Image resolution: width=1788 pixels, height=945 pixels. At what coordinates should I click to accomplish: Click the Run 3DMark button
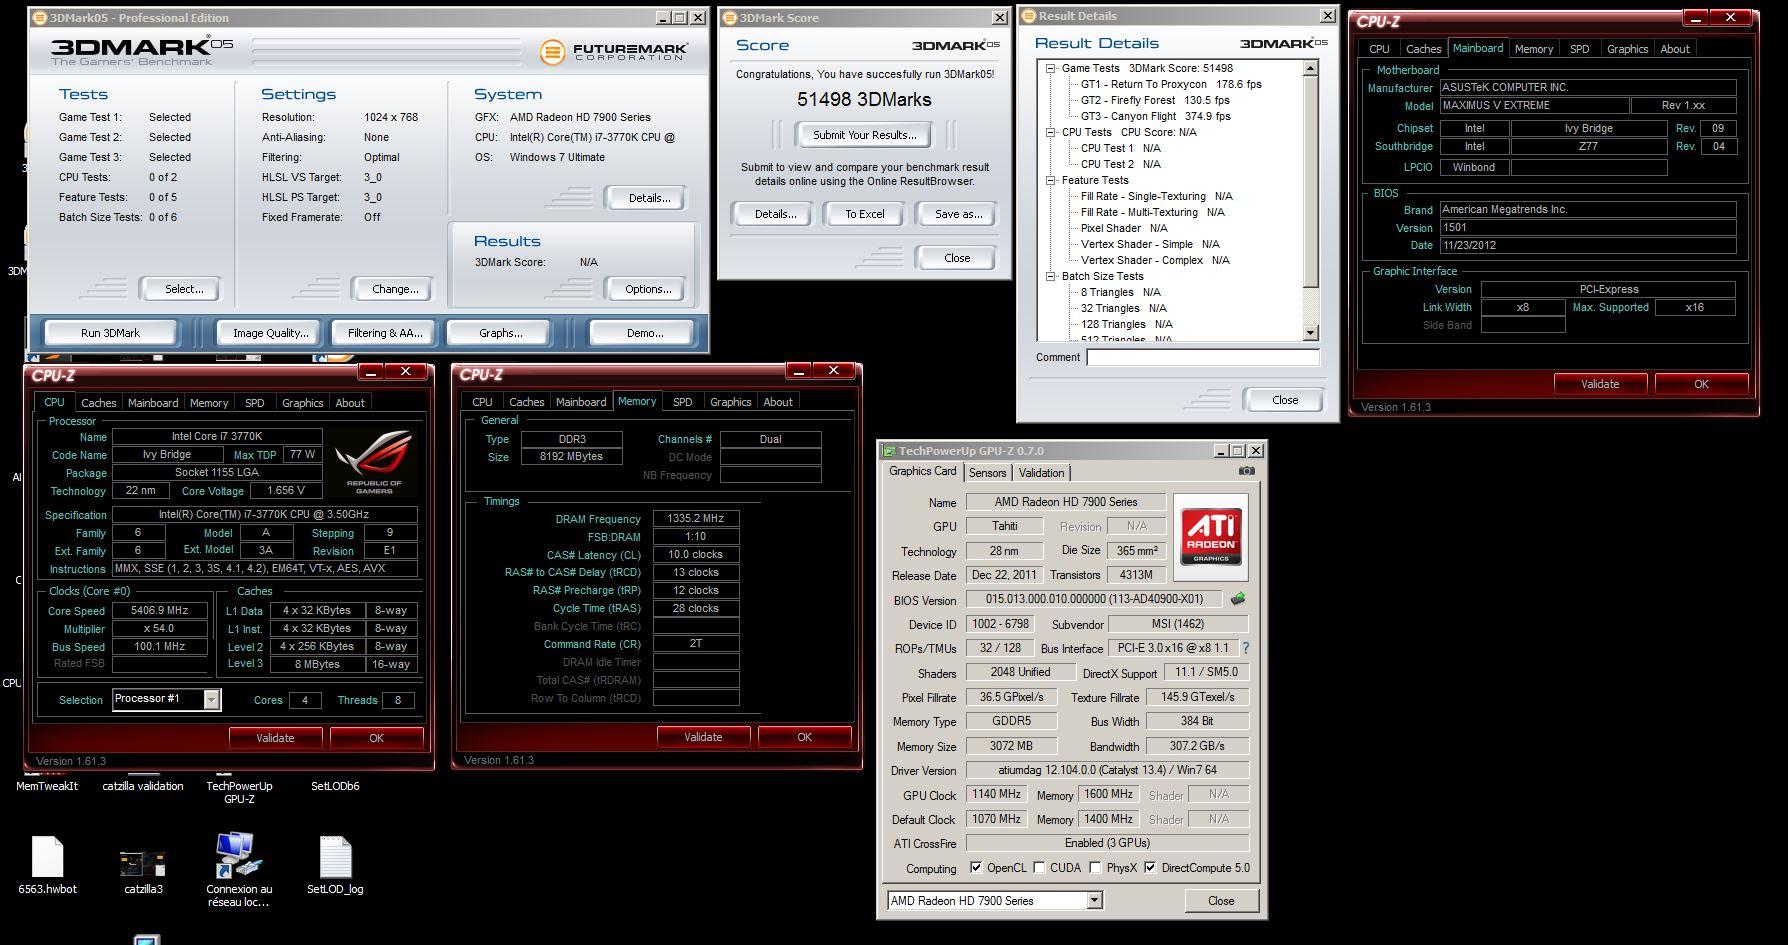[x=110, y=333]
